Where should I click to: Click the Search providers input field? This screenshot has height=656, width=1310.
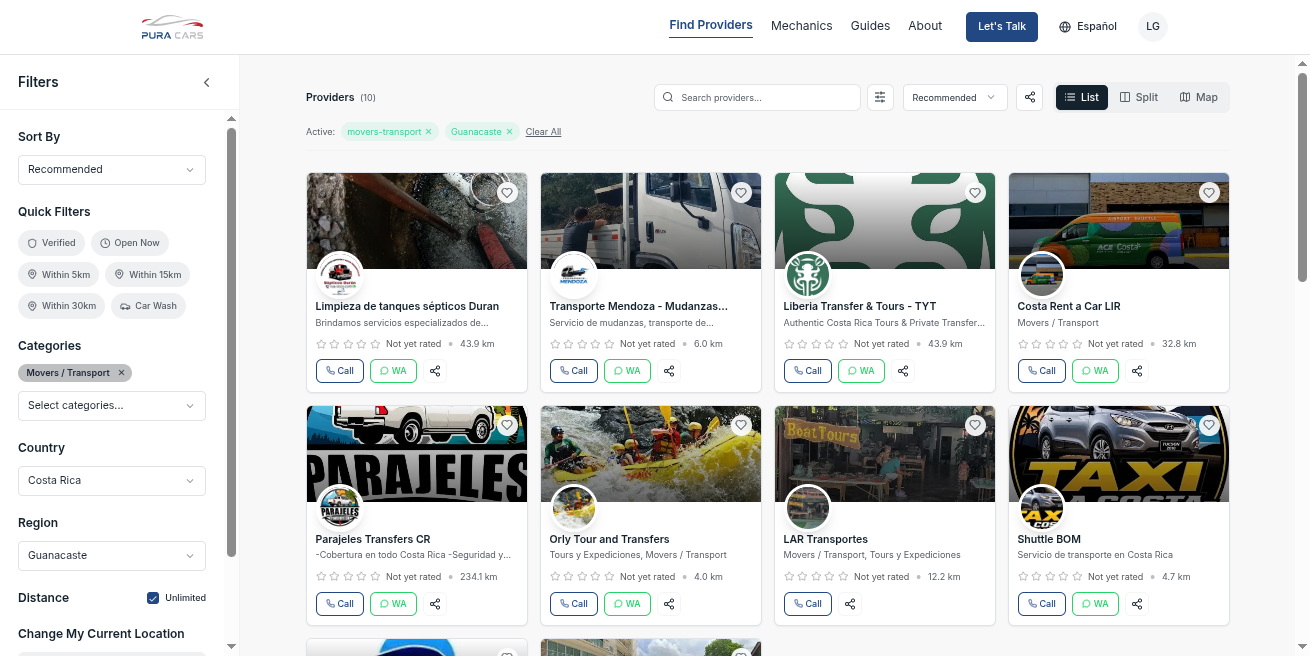pos(757,97)
